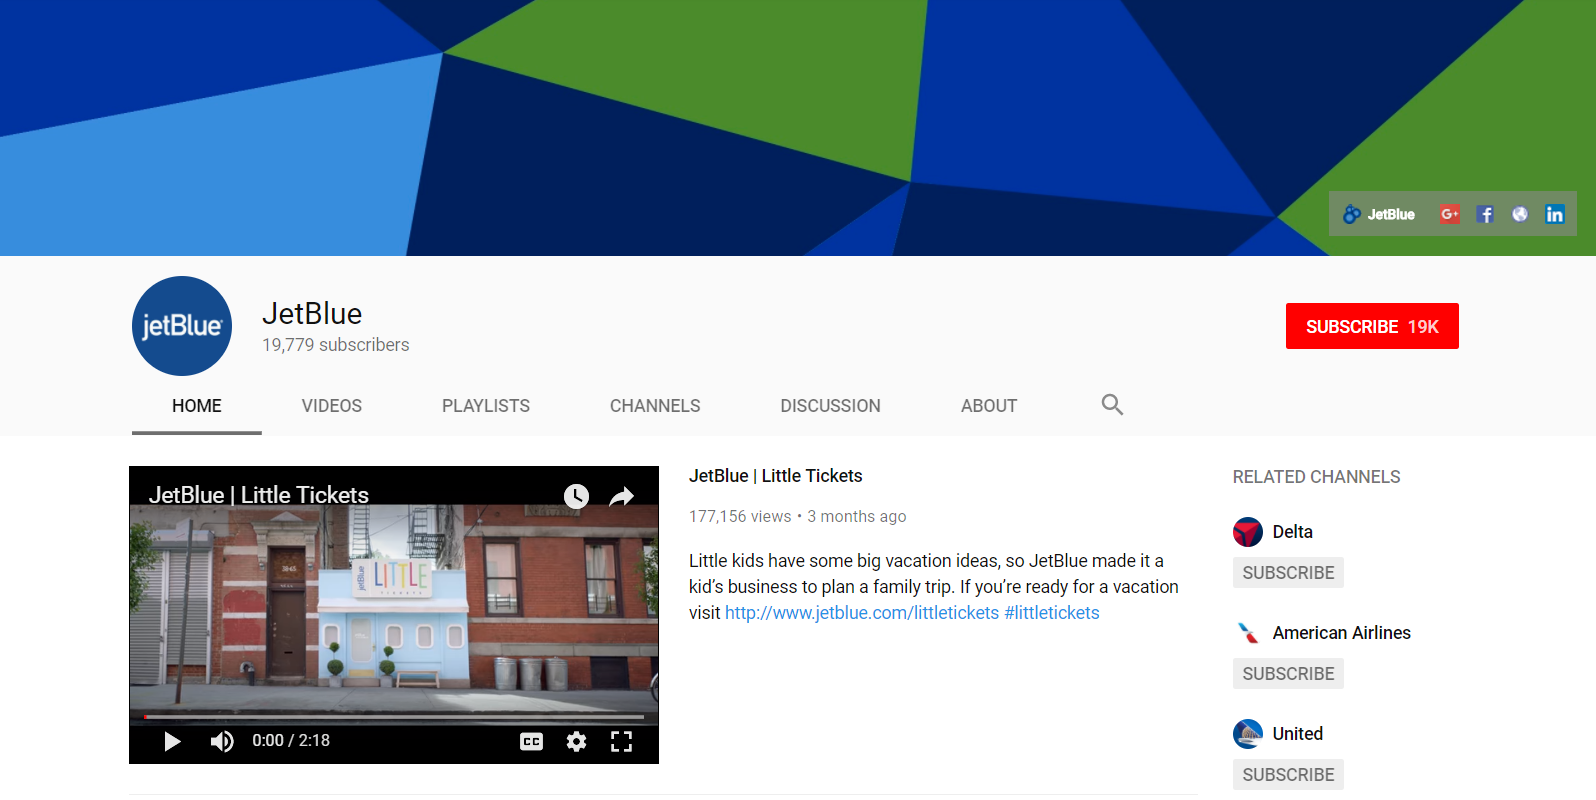Open video settings gear
Viewport: 1596px width, 800px height.
[x=577, y=741]
